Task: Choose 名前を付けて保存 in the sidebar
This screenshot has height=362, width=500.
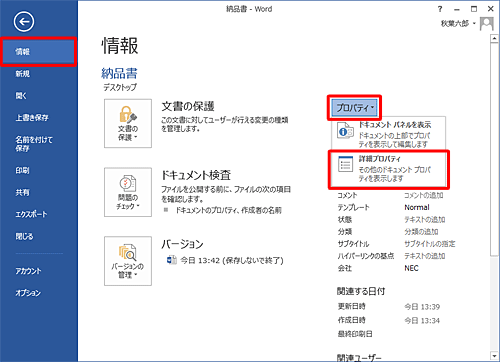Action: (x=34, y=144)
